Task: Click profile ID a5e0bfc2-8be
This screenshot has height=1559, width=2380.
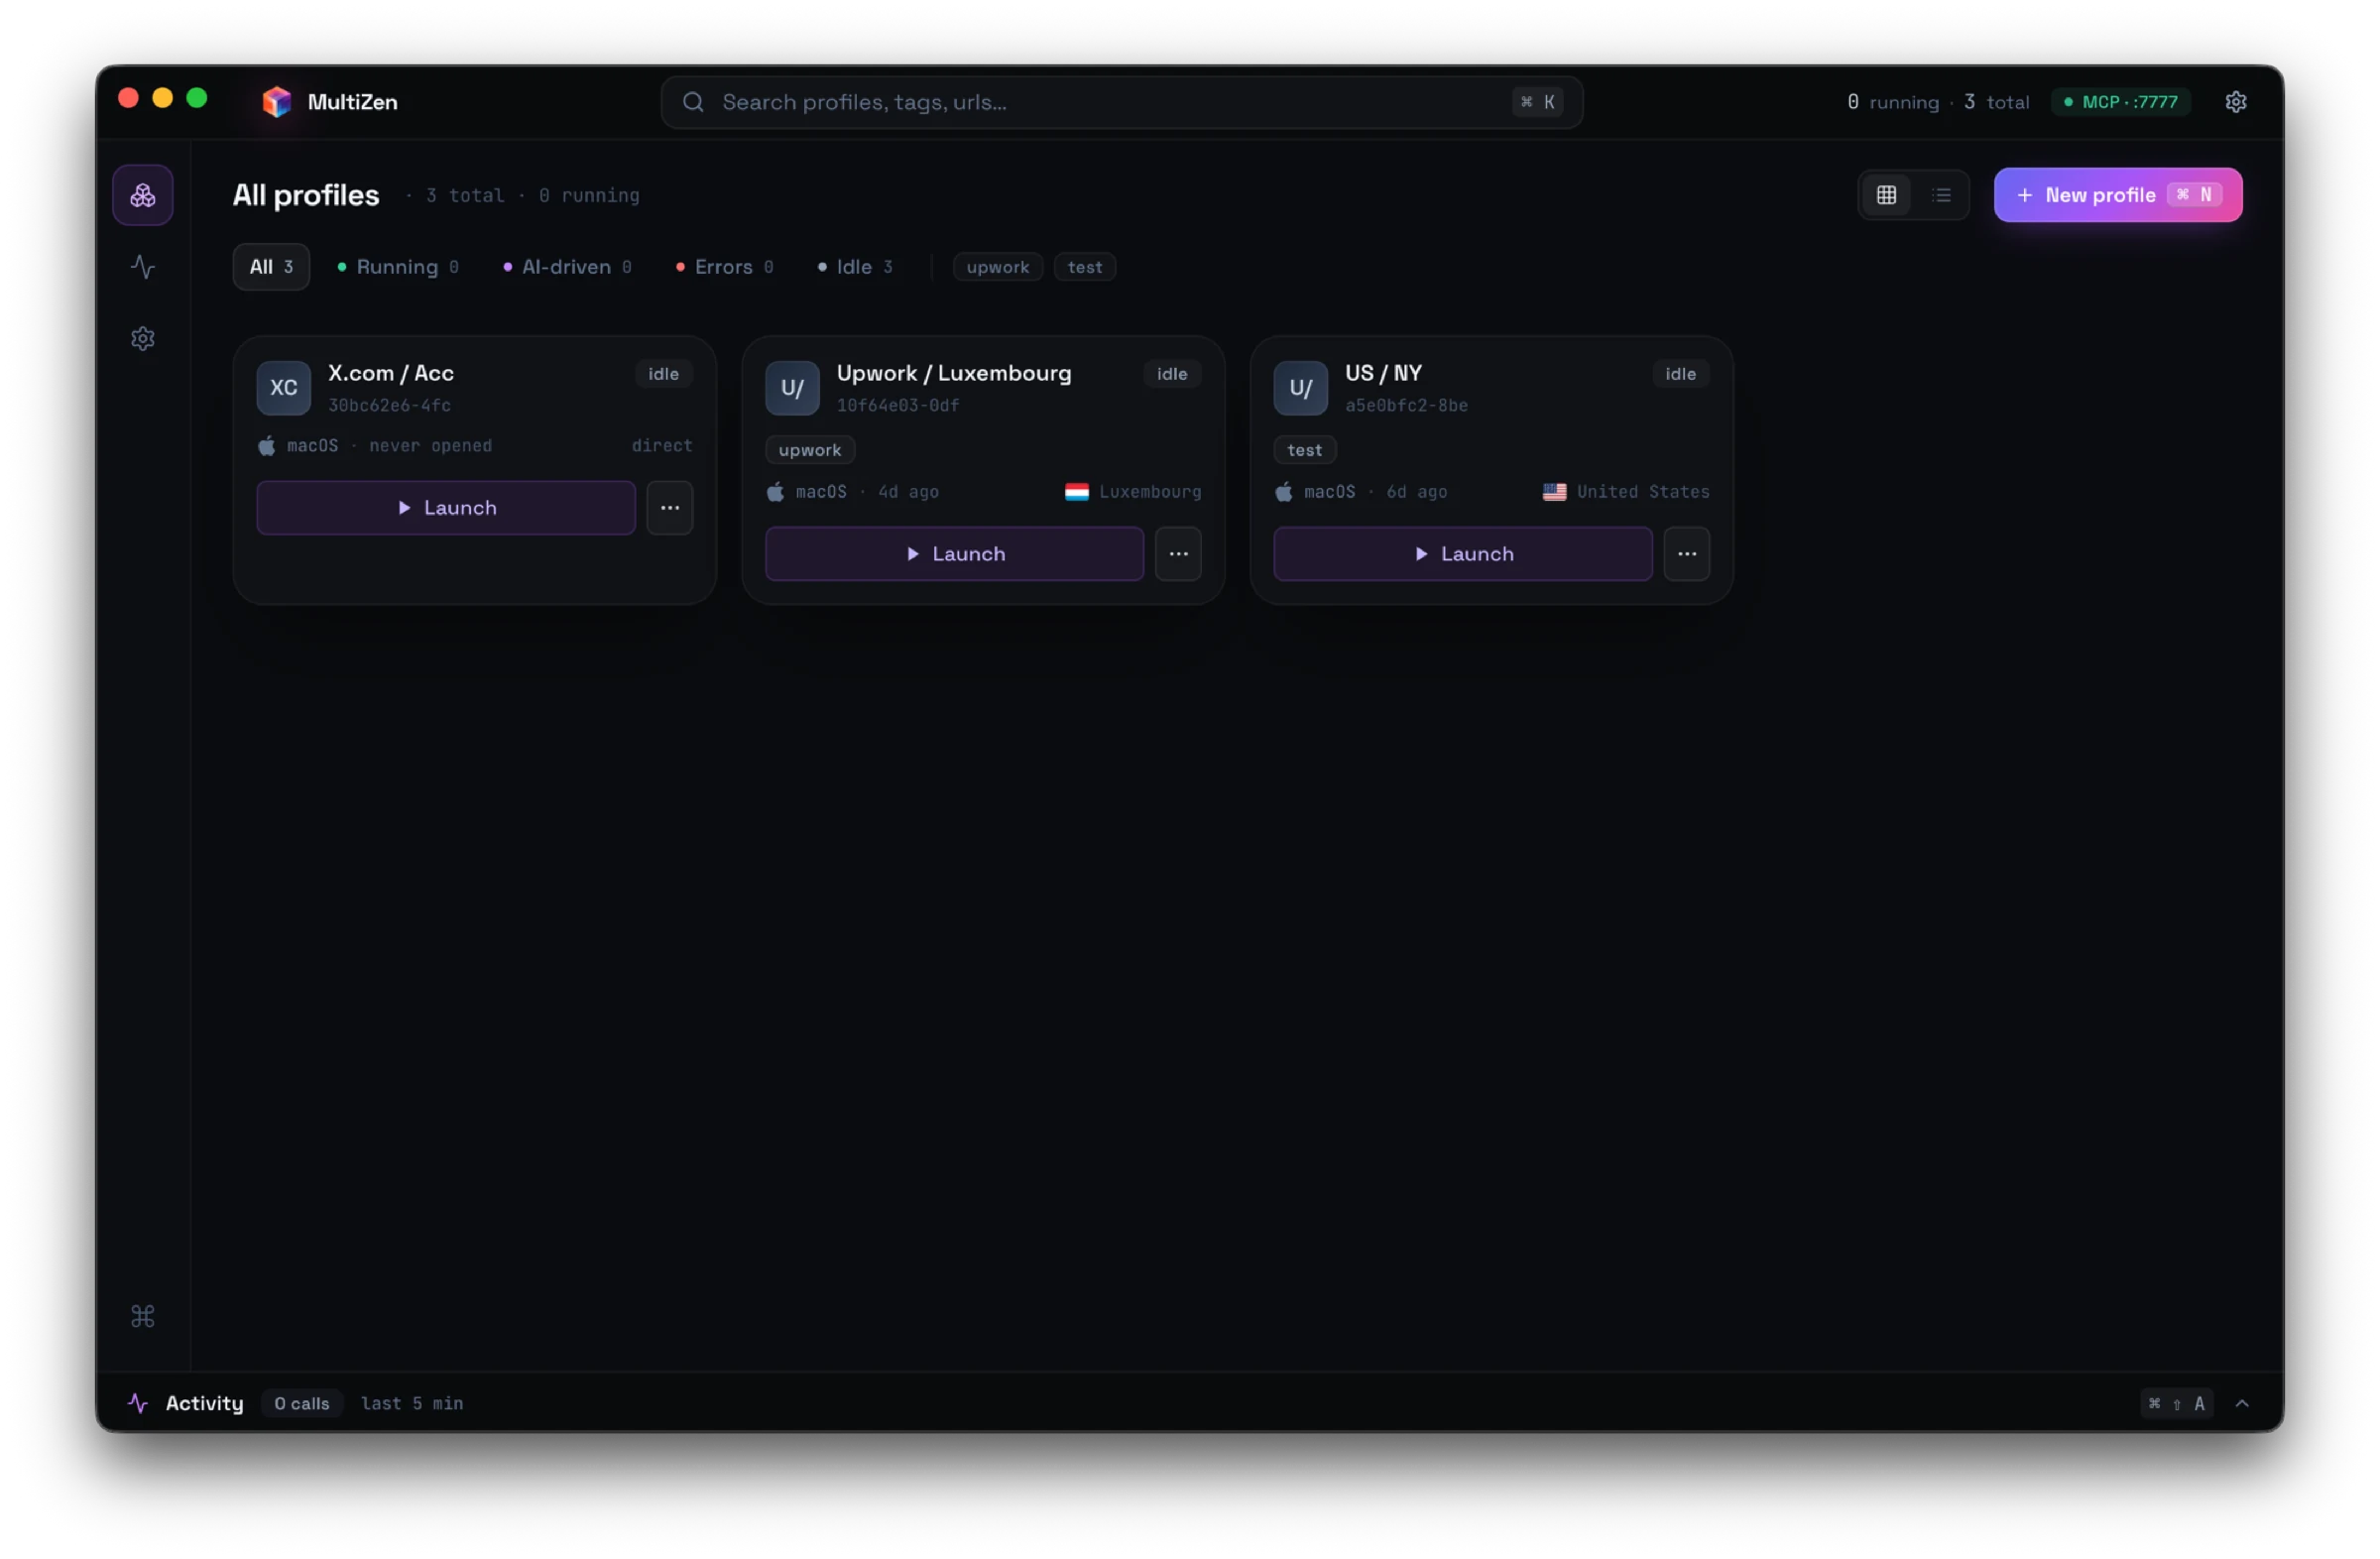Action: (x=1407, y=406)
